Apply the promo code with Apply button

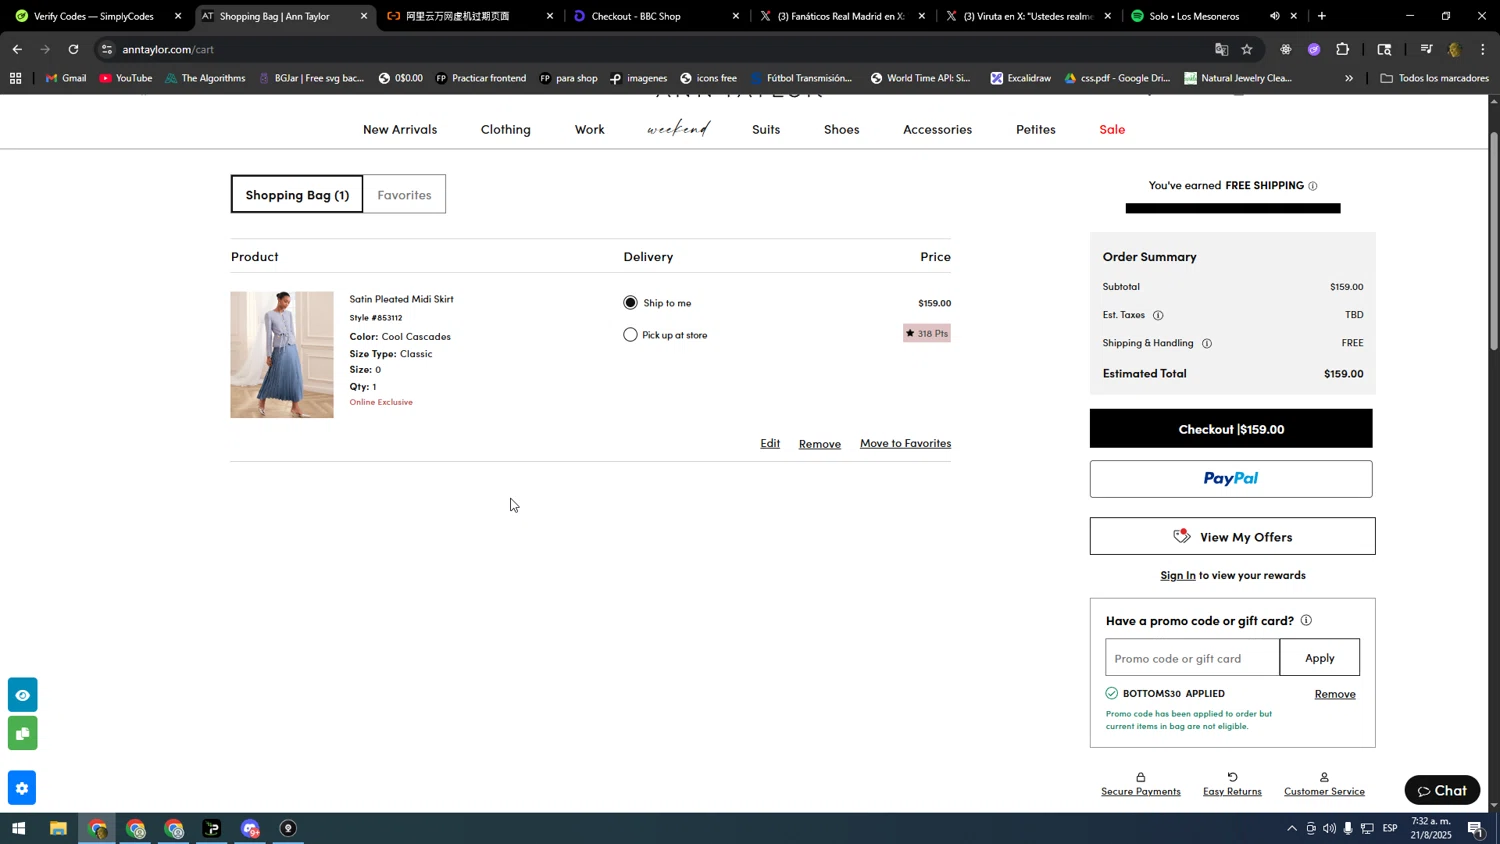(1320, 658)
